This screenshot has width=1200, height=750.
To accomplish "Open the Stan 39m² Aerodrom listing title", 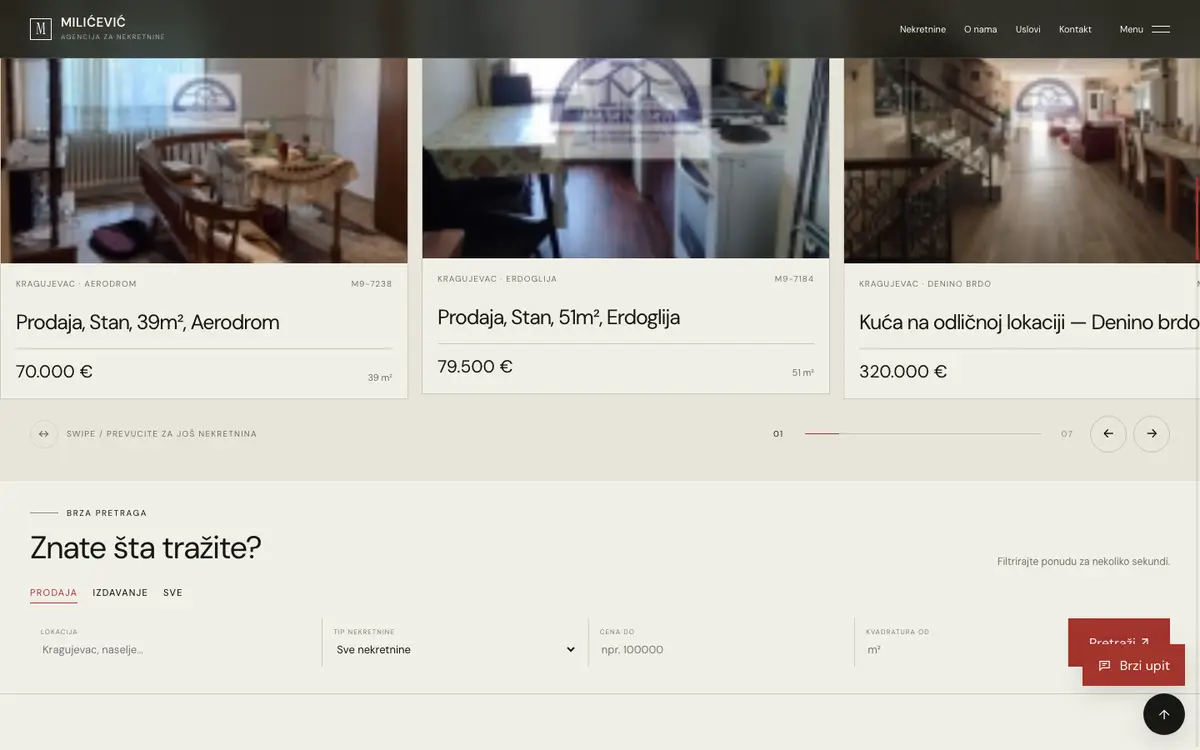I will (x=148, y=322).
